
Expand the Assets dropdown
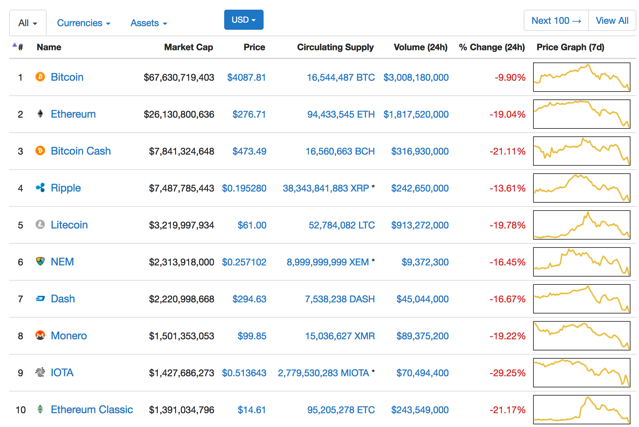[x=149, y=23]
